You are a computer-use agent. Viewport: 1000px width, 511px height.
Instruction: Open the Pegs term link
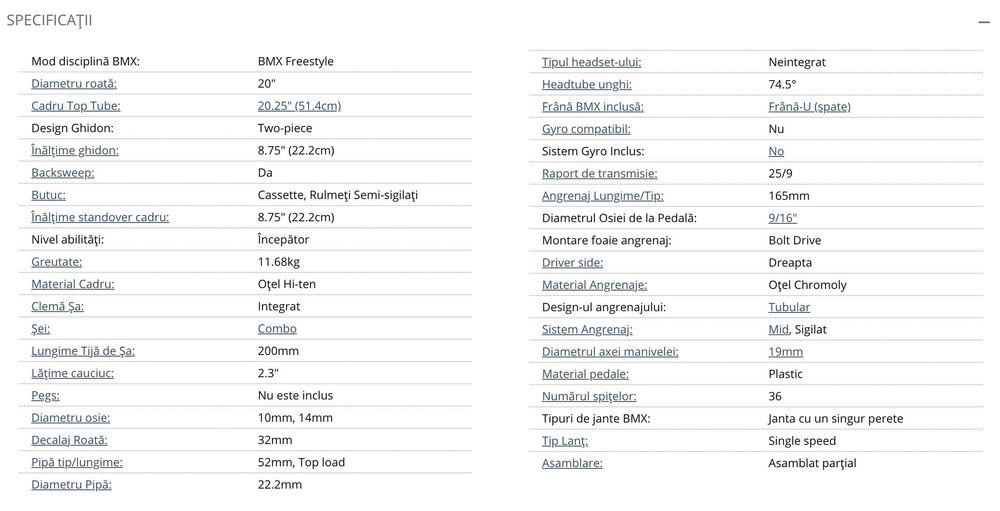pos(46,396)
